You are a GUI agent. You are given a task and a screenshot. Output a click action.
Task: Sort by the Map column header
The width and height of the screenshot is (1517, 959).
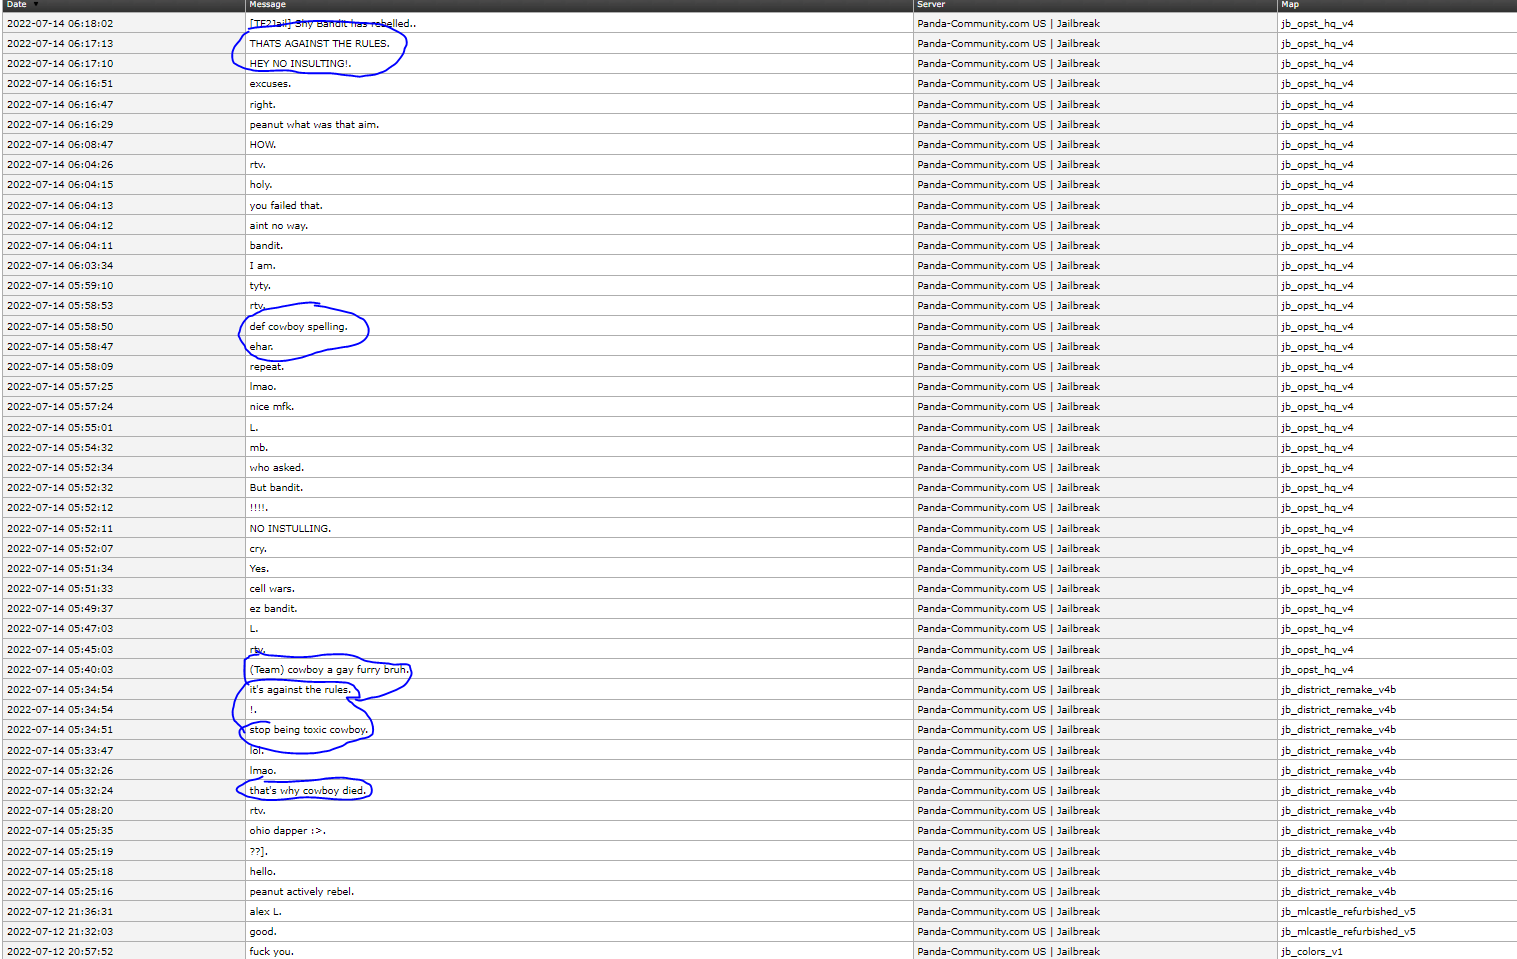pyautogui.click(x=1289, y=5)
